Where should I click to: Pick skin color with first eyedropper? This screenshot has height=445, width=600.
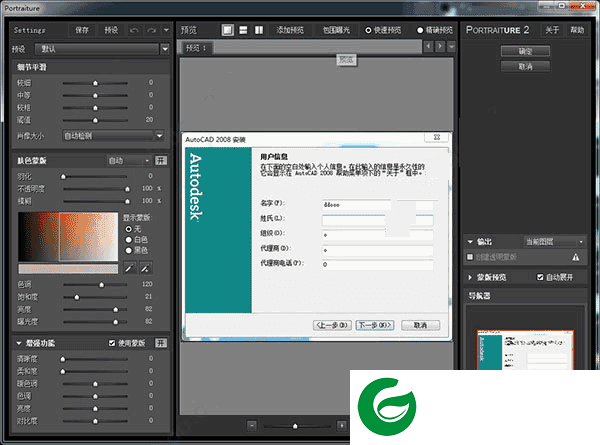129,268
